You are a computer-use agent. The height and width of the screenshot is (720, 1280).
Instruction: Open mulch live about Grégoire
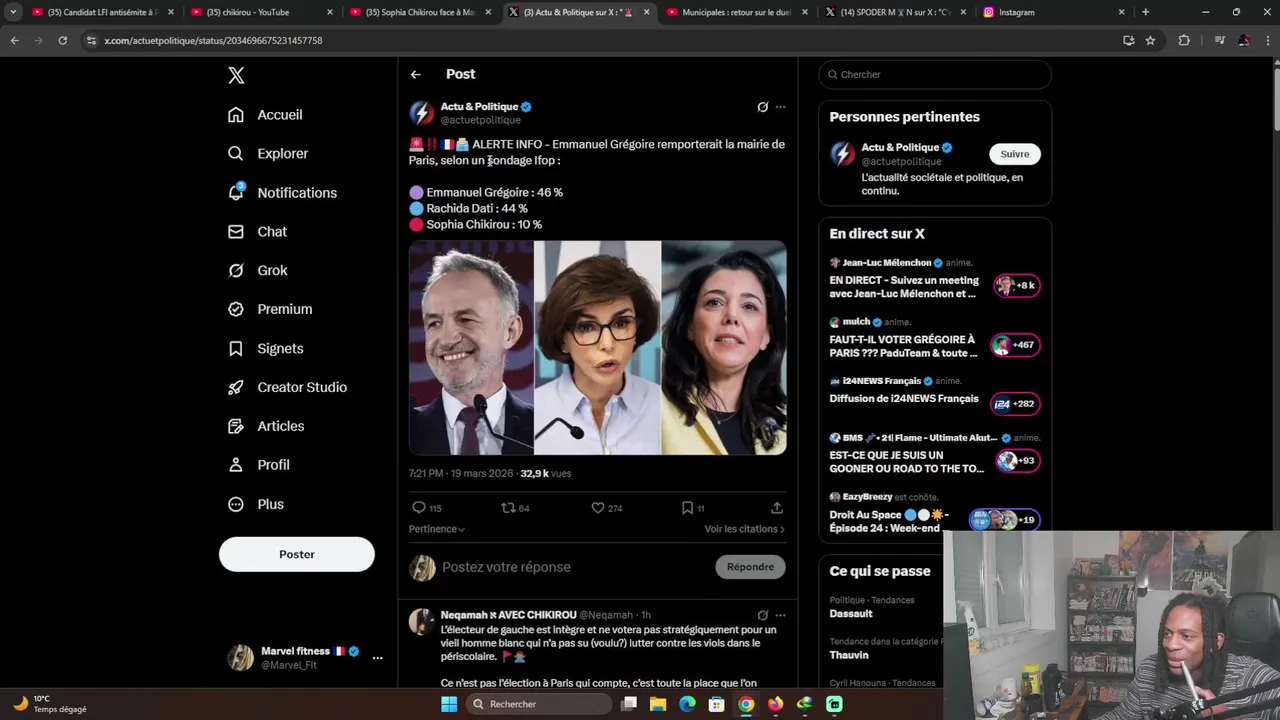[935, 338]
